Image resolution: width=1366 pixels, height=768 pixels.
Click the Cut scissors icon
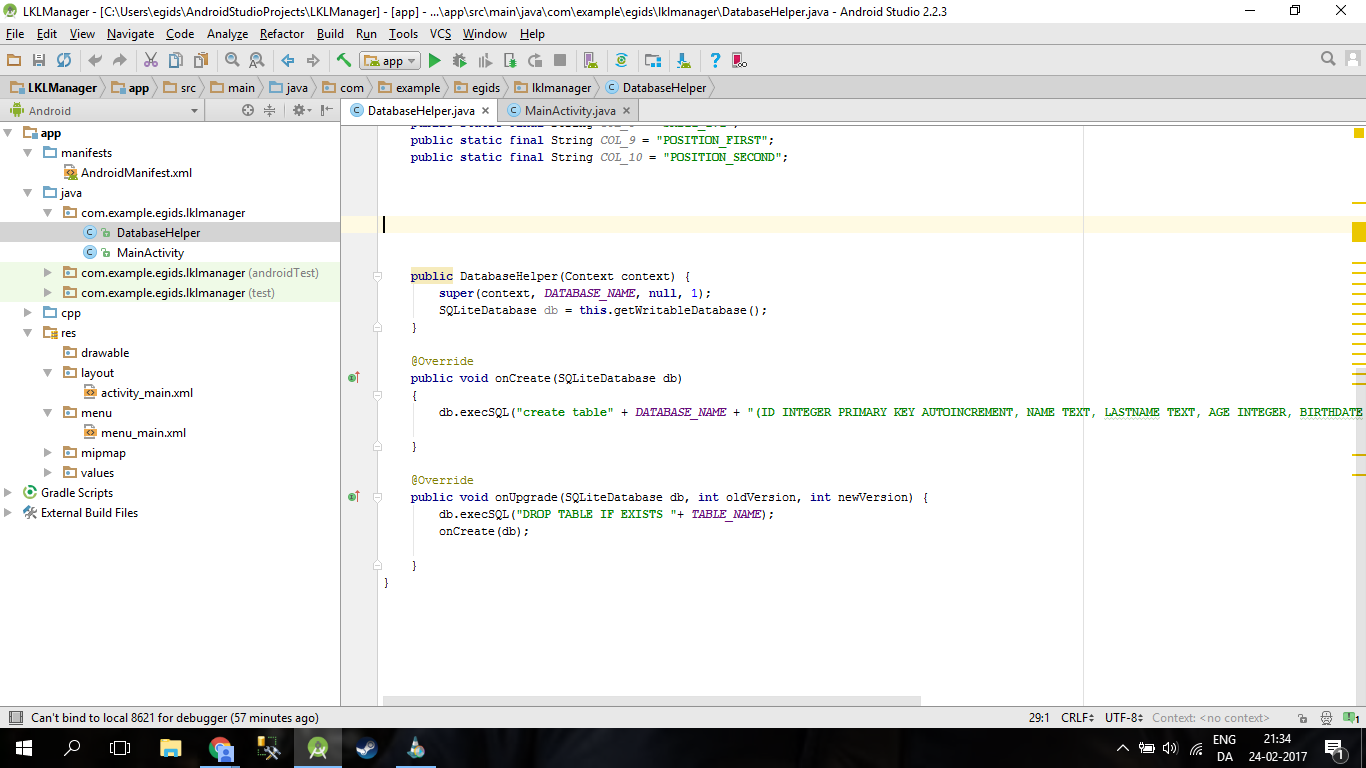click(151, 61)
